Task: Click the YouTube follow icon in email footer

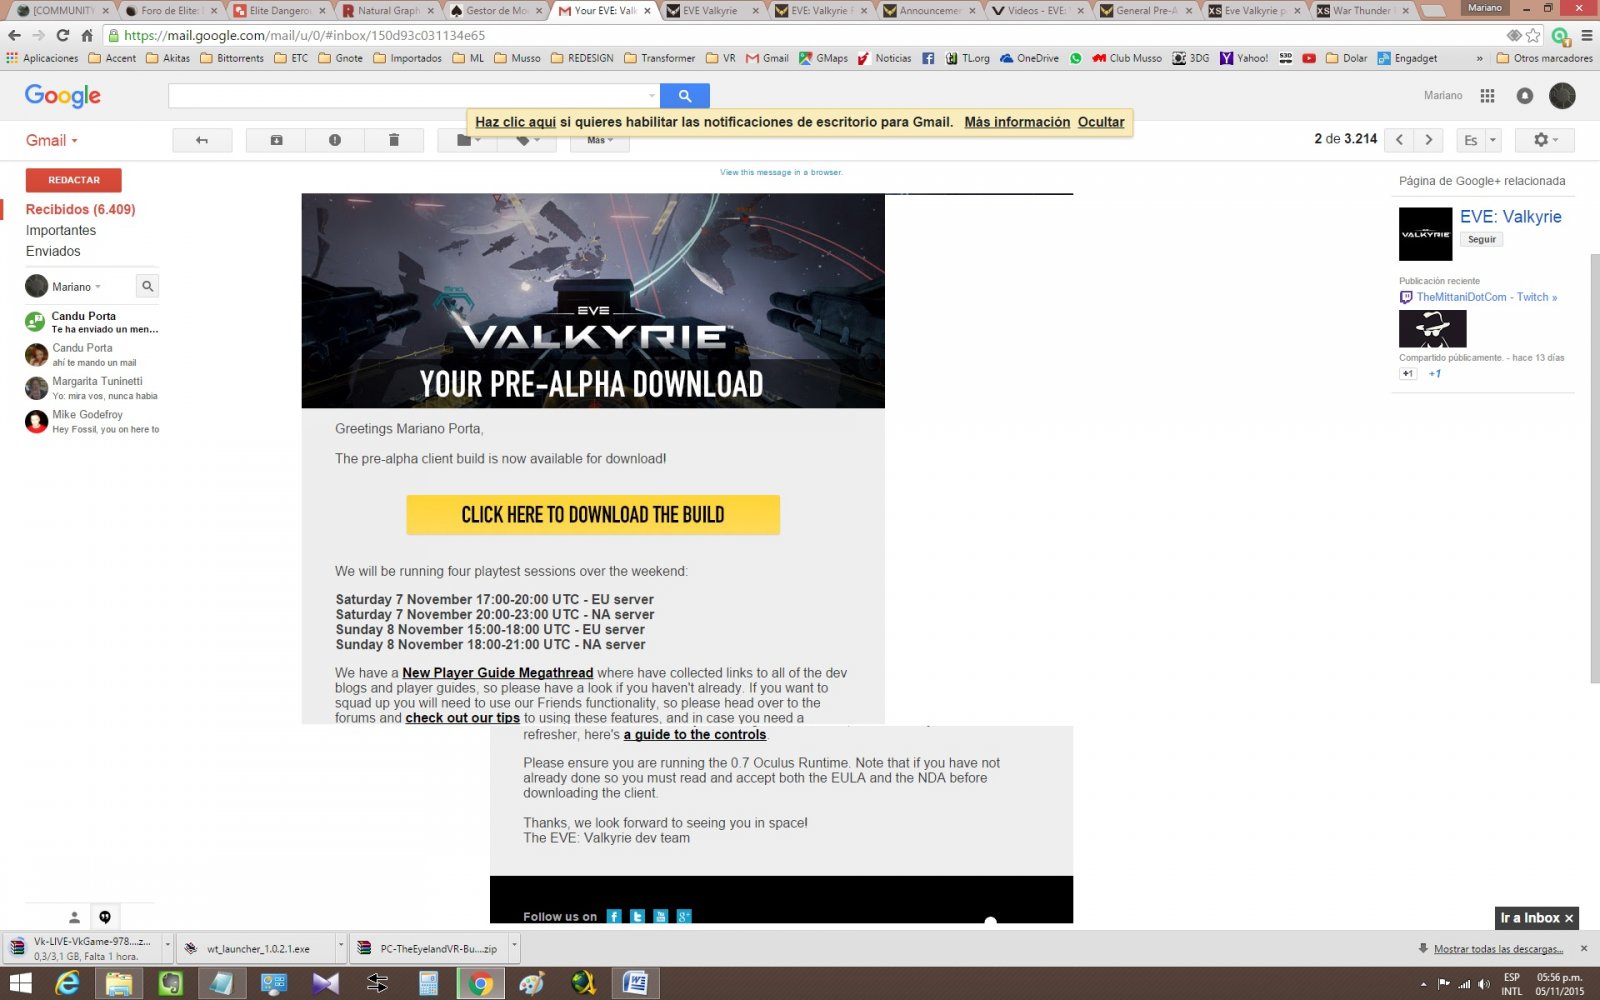Action: [x=660, y=916]
